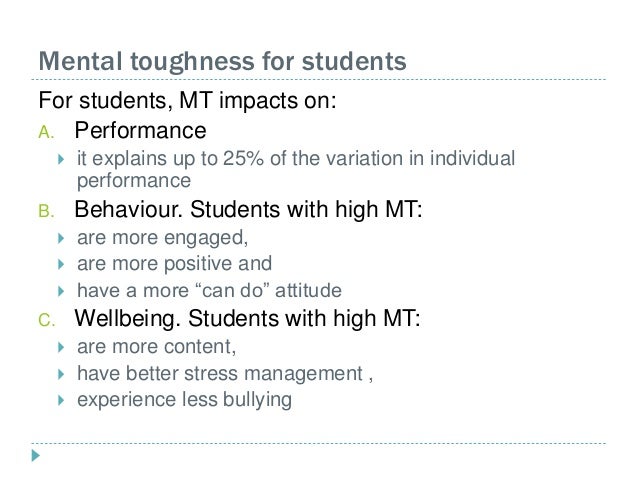
Task: Click the slide title "Mental toughness for students"
Action: pos(222,63)
